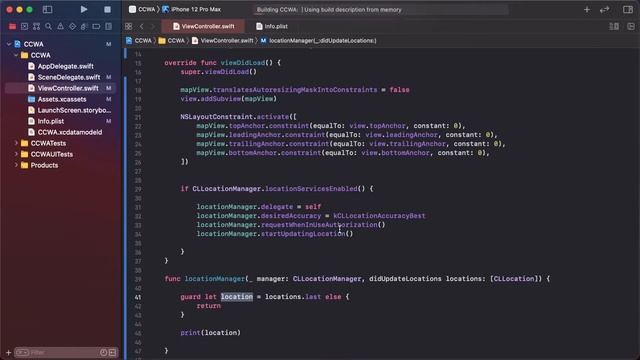Image resolution: width=640 pixels, height=360 pixels.
Task: Select the CCWA scheme in the toolbar
Action: 142,9
